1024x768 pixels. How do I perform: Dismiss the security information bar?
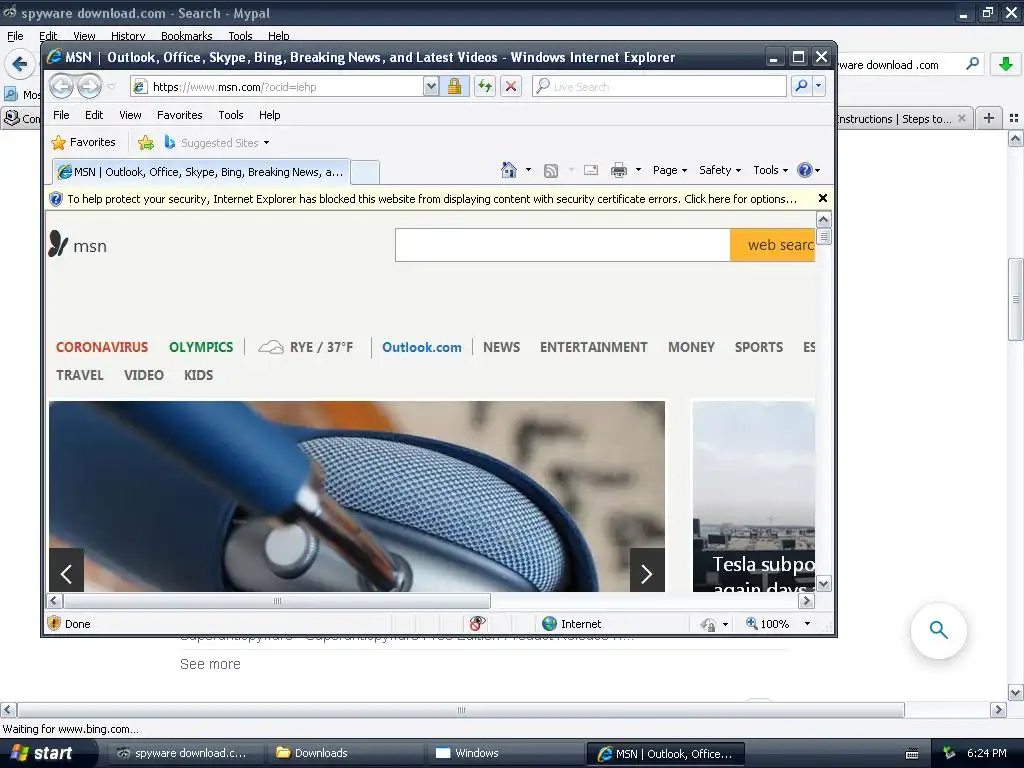click(x=823, y=198)
